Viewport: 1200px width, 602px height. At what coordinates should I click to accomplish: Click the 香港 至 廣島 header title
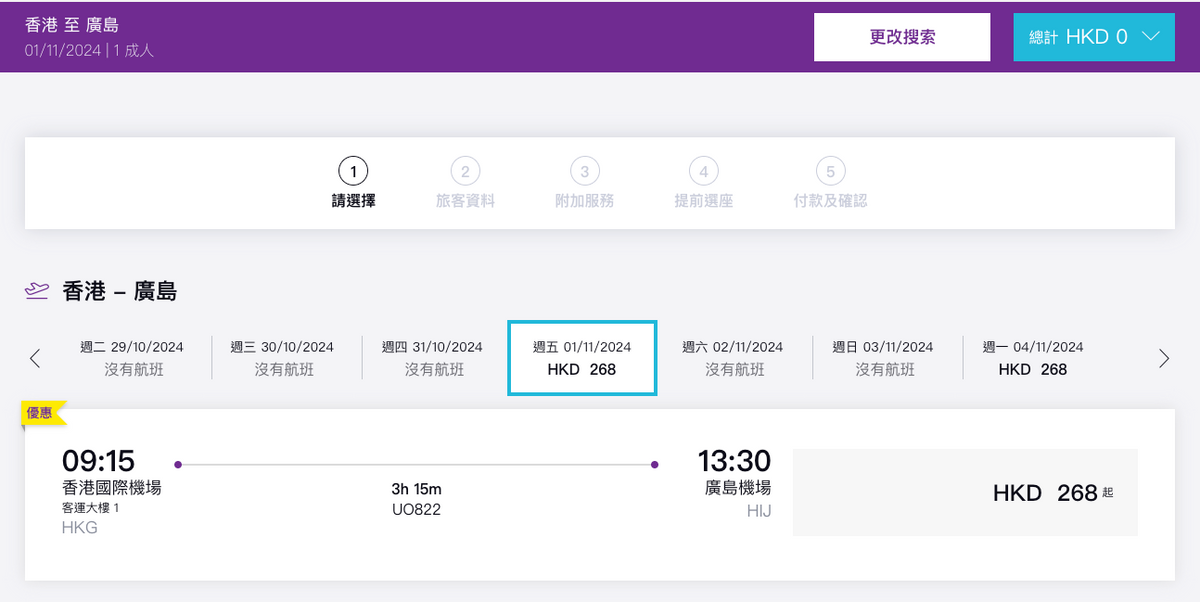click(72, 25)
